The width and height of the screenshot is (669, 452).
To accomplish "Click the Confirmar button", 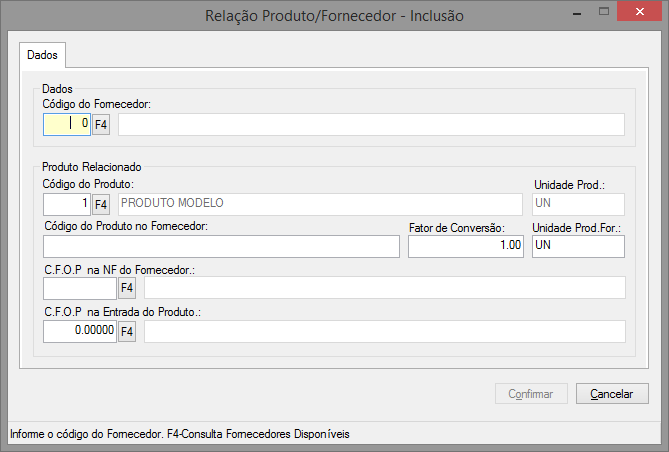I will click(531, 394).
